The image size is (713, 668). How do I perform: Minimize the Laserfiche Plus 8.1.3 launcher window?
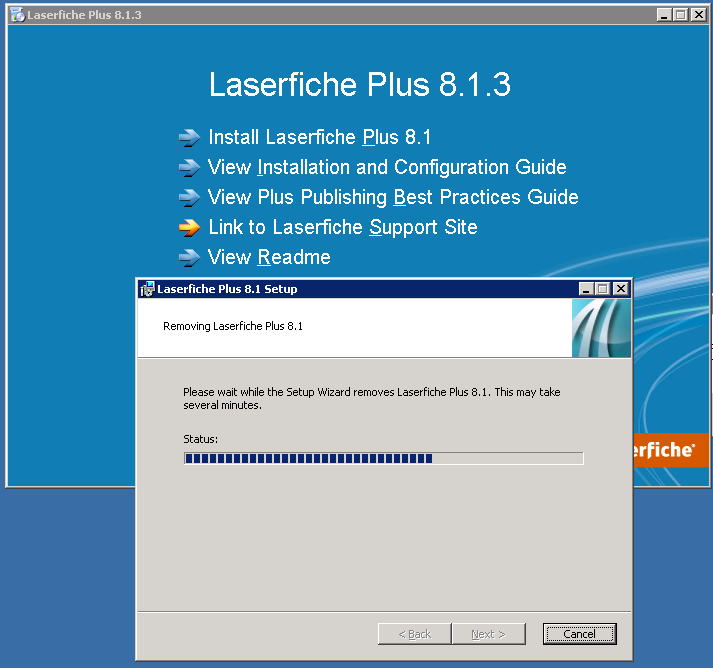tap(664, 15)
